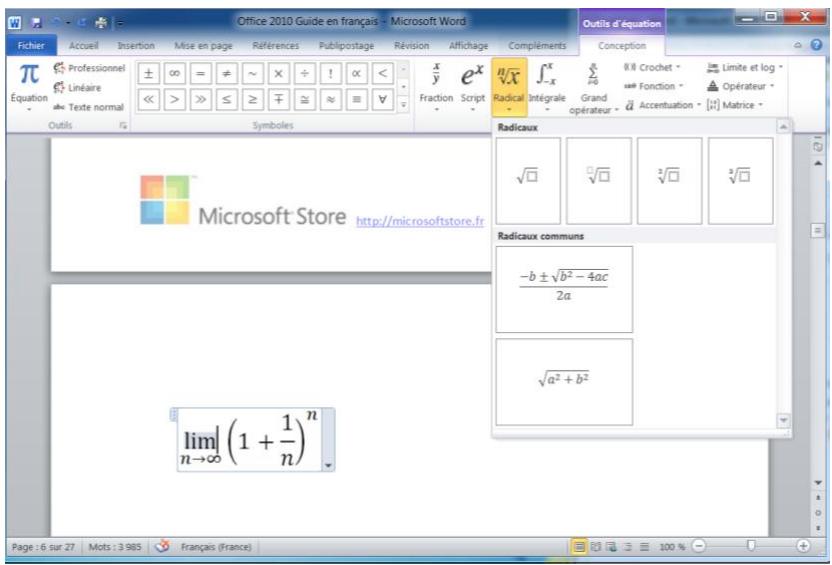The image size is (832, 565).
Task: Insert the tilde symbol
Action: tap(253, 74)
